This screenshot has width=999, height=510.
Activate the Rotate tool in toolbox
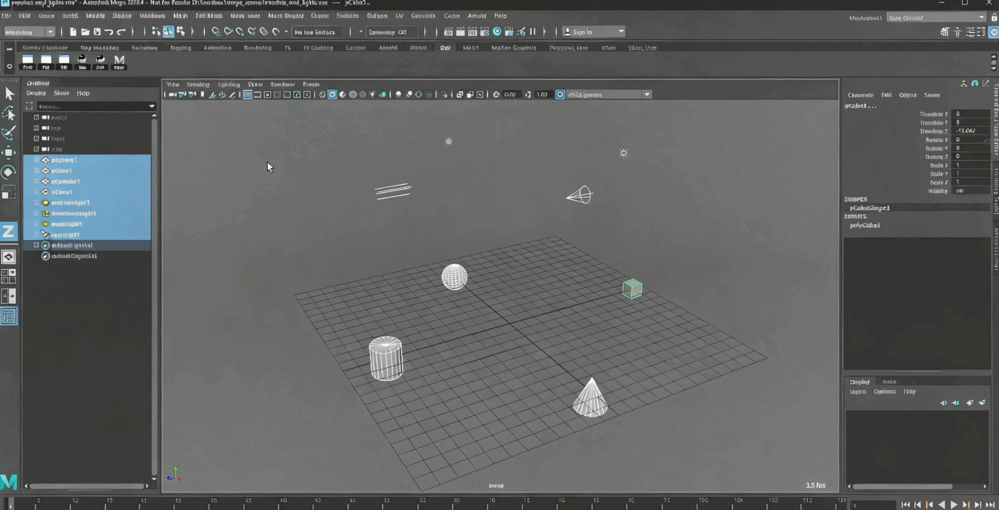[x=9, y=172]
